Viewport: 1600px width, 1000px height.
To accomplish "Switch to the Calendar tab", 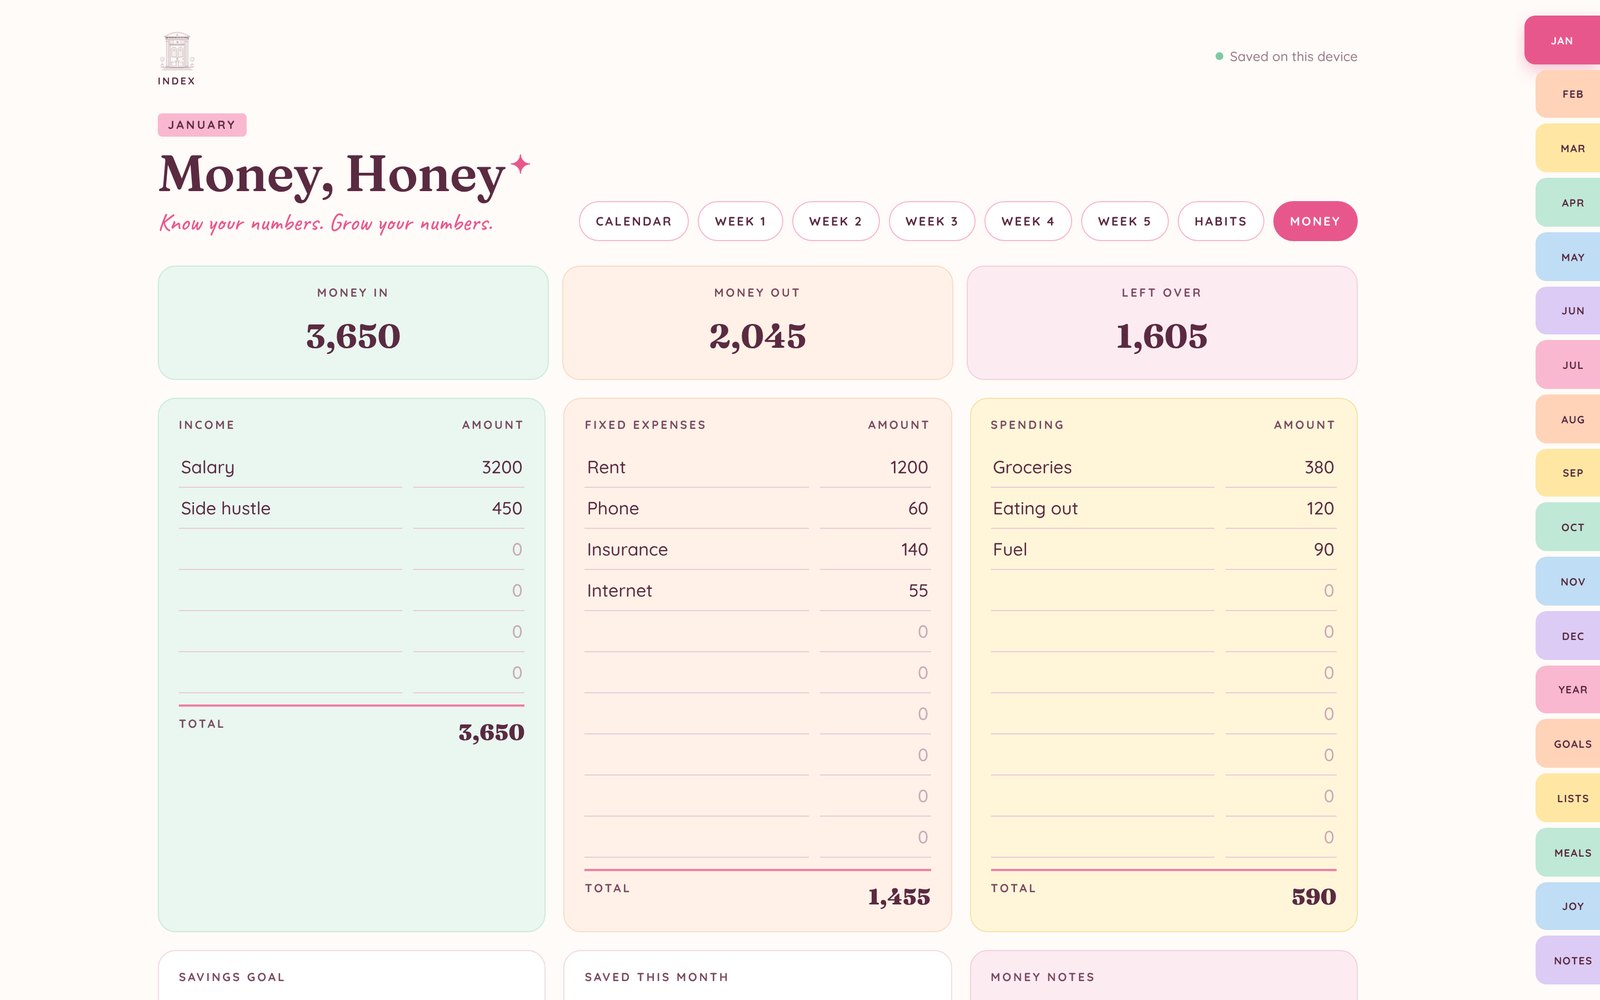I will (634, 221).
